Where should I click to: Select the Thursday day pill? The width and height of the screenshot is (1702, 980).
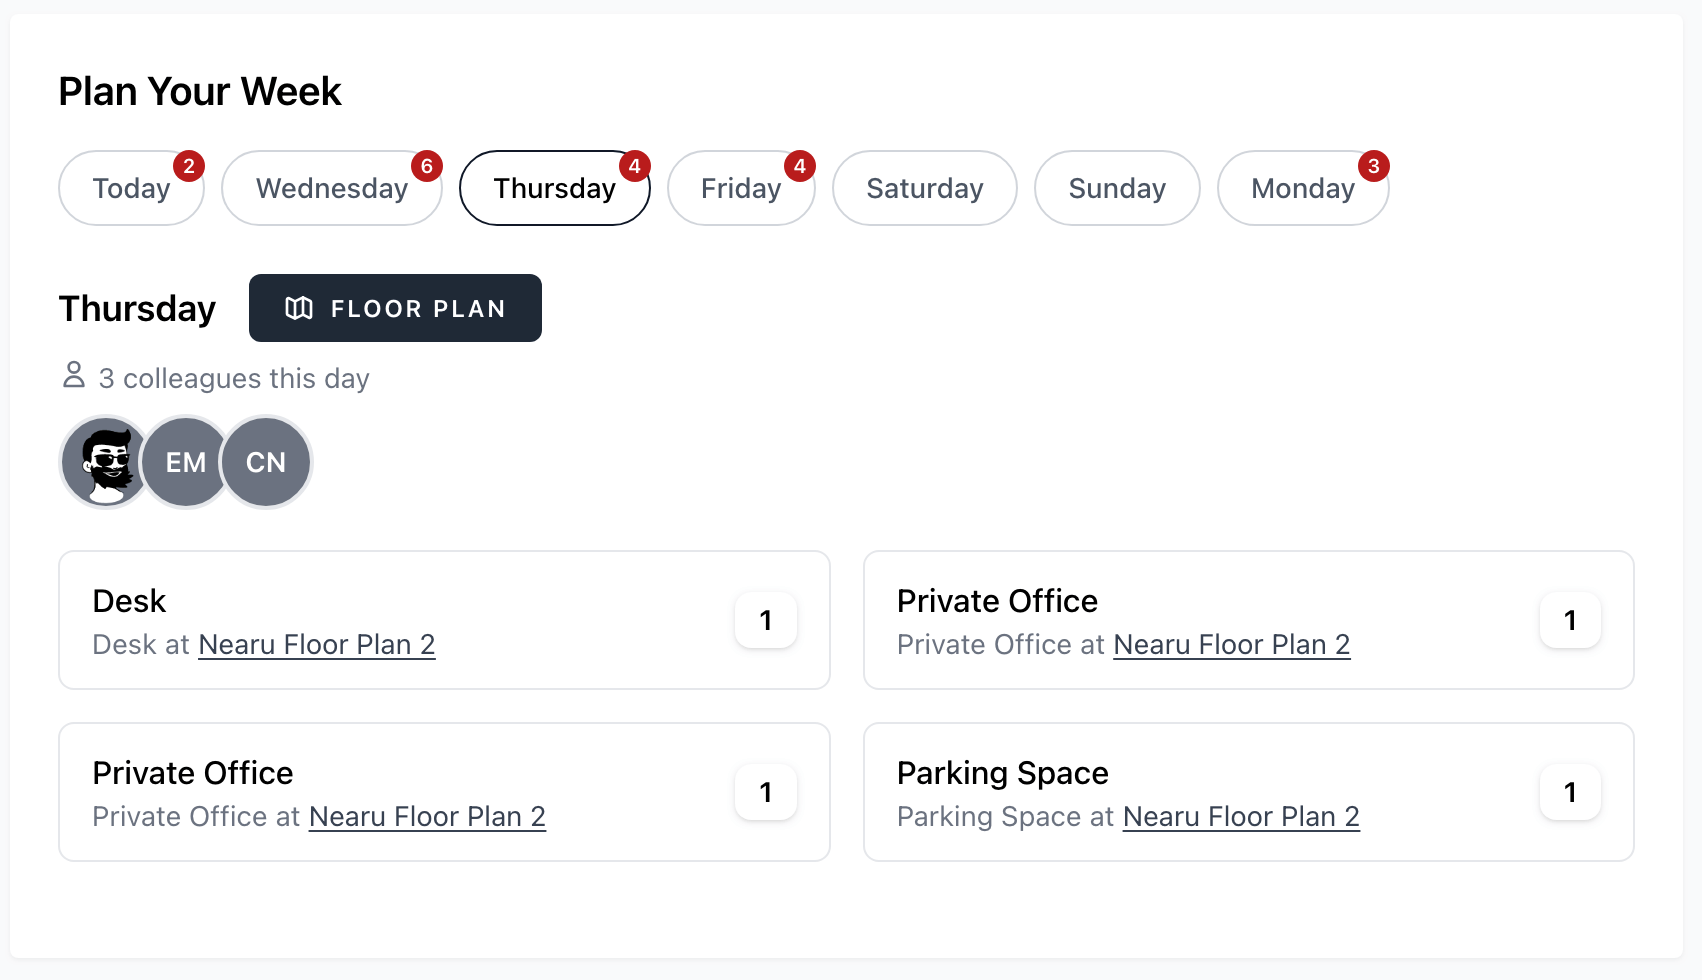pos(555,188)
